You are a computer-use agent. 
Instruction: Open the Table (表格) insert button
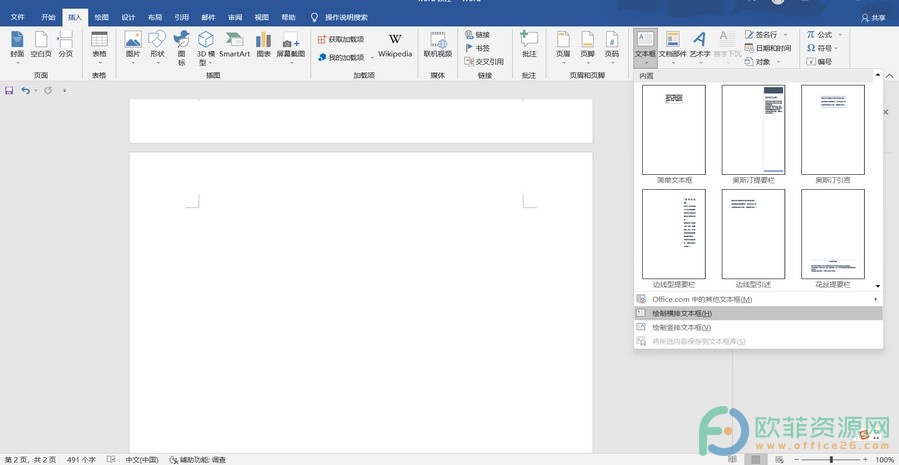tap(99, 47)
